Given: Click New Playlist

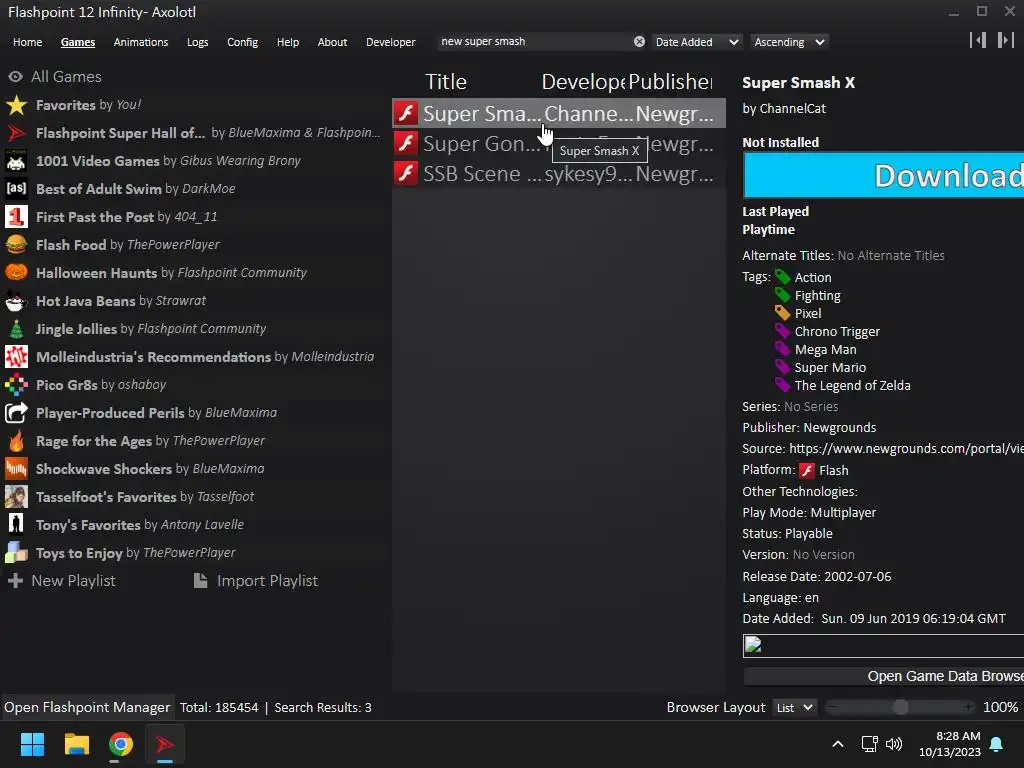Looking at the screenshot, I should (61, 581).
